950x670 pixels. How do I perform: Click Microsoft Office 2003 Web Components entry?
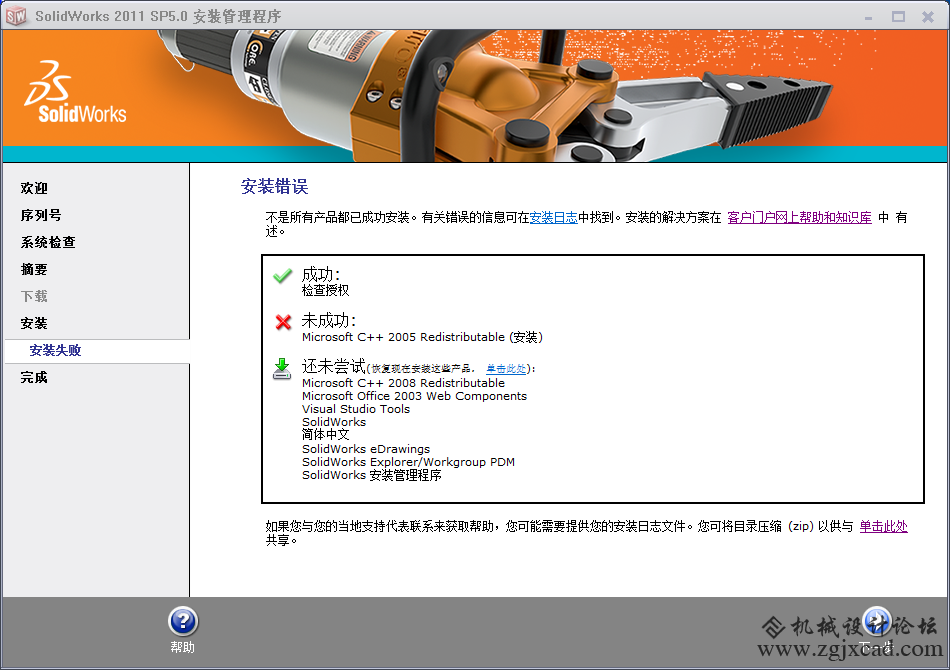[414, 396]
